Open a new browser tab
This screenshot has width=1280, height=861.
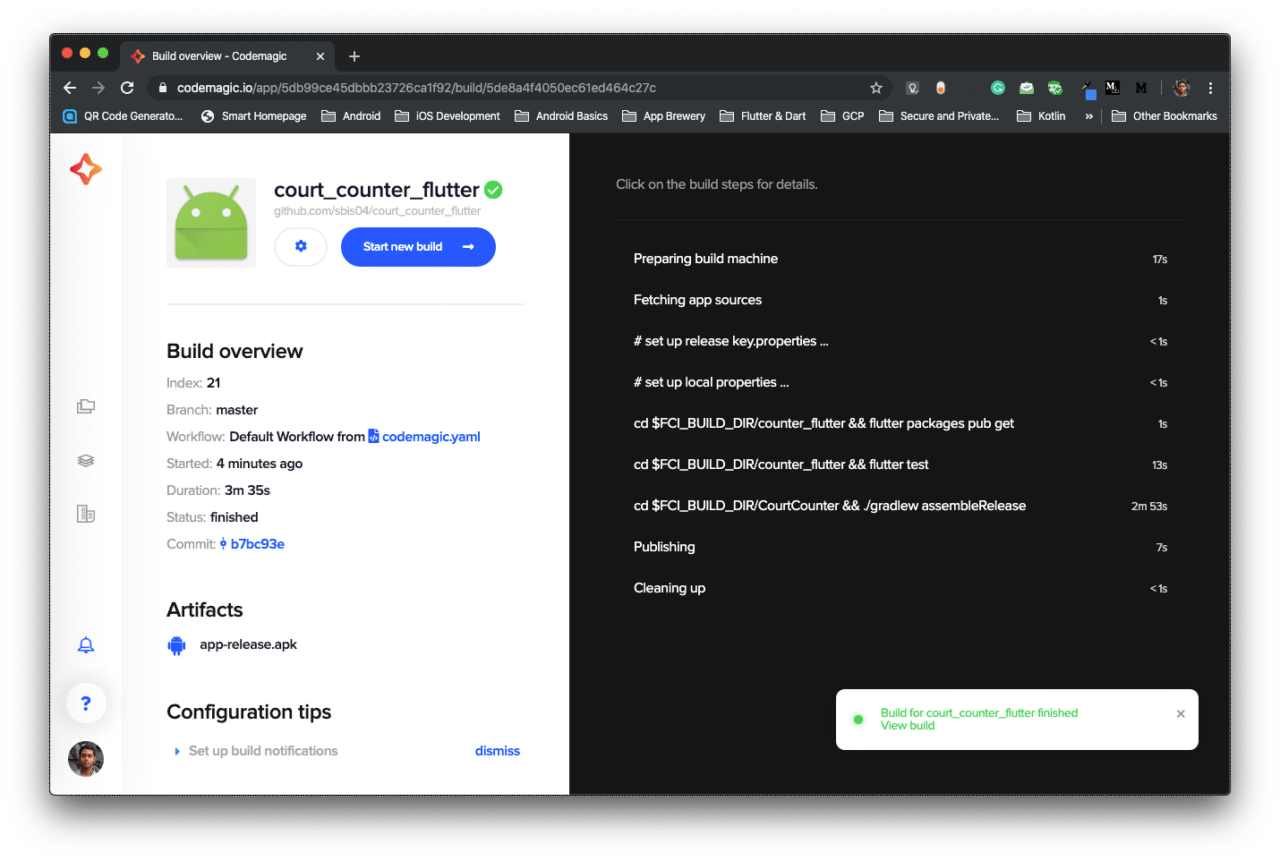click(x=354, y=57)
